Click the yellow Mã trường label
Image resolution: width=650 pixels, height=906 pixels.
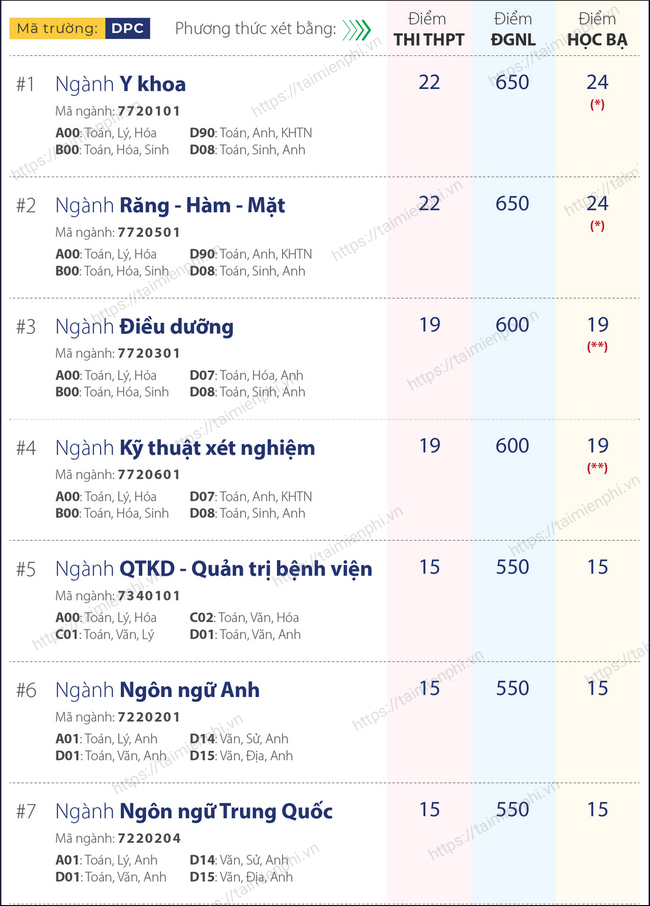pos(57,28)
